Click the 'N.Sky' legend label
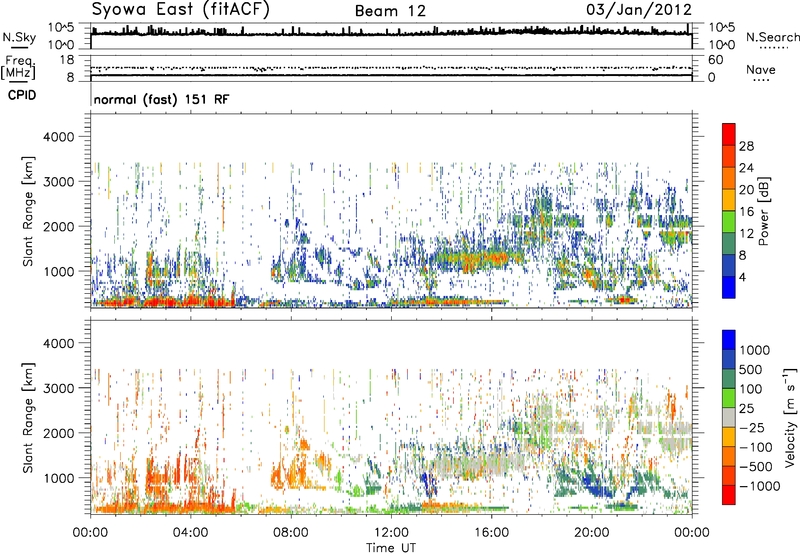 tap(19, 37)
